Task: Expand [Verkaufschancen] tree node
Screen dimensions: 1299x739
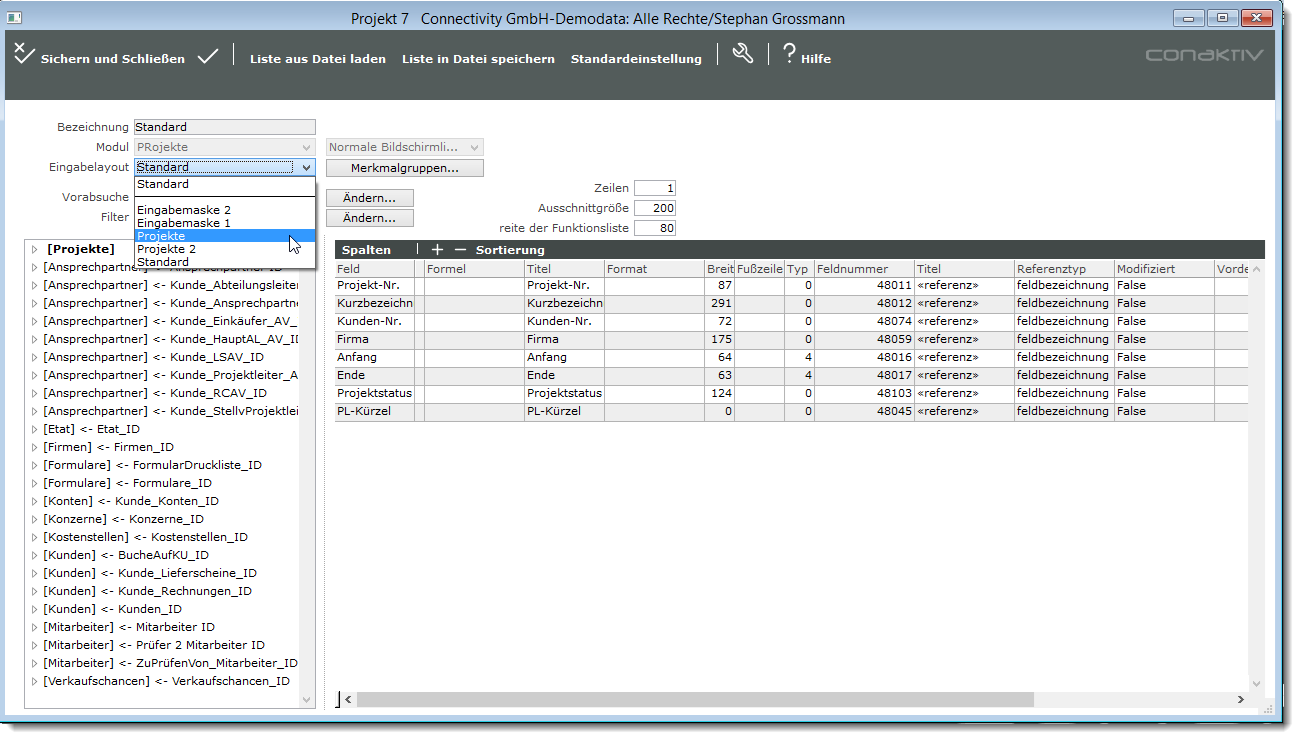Action: (35, 681)
